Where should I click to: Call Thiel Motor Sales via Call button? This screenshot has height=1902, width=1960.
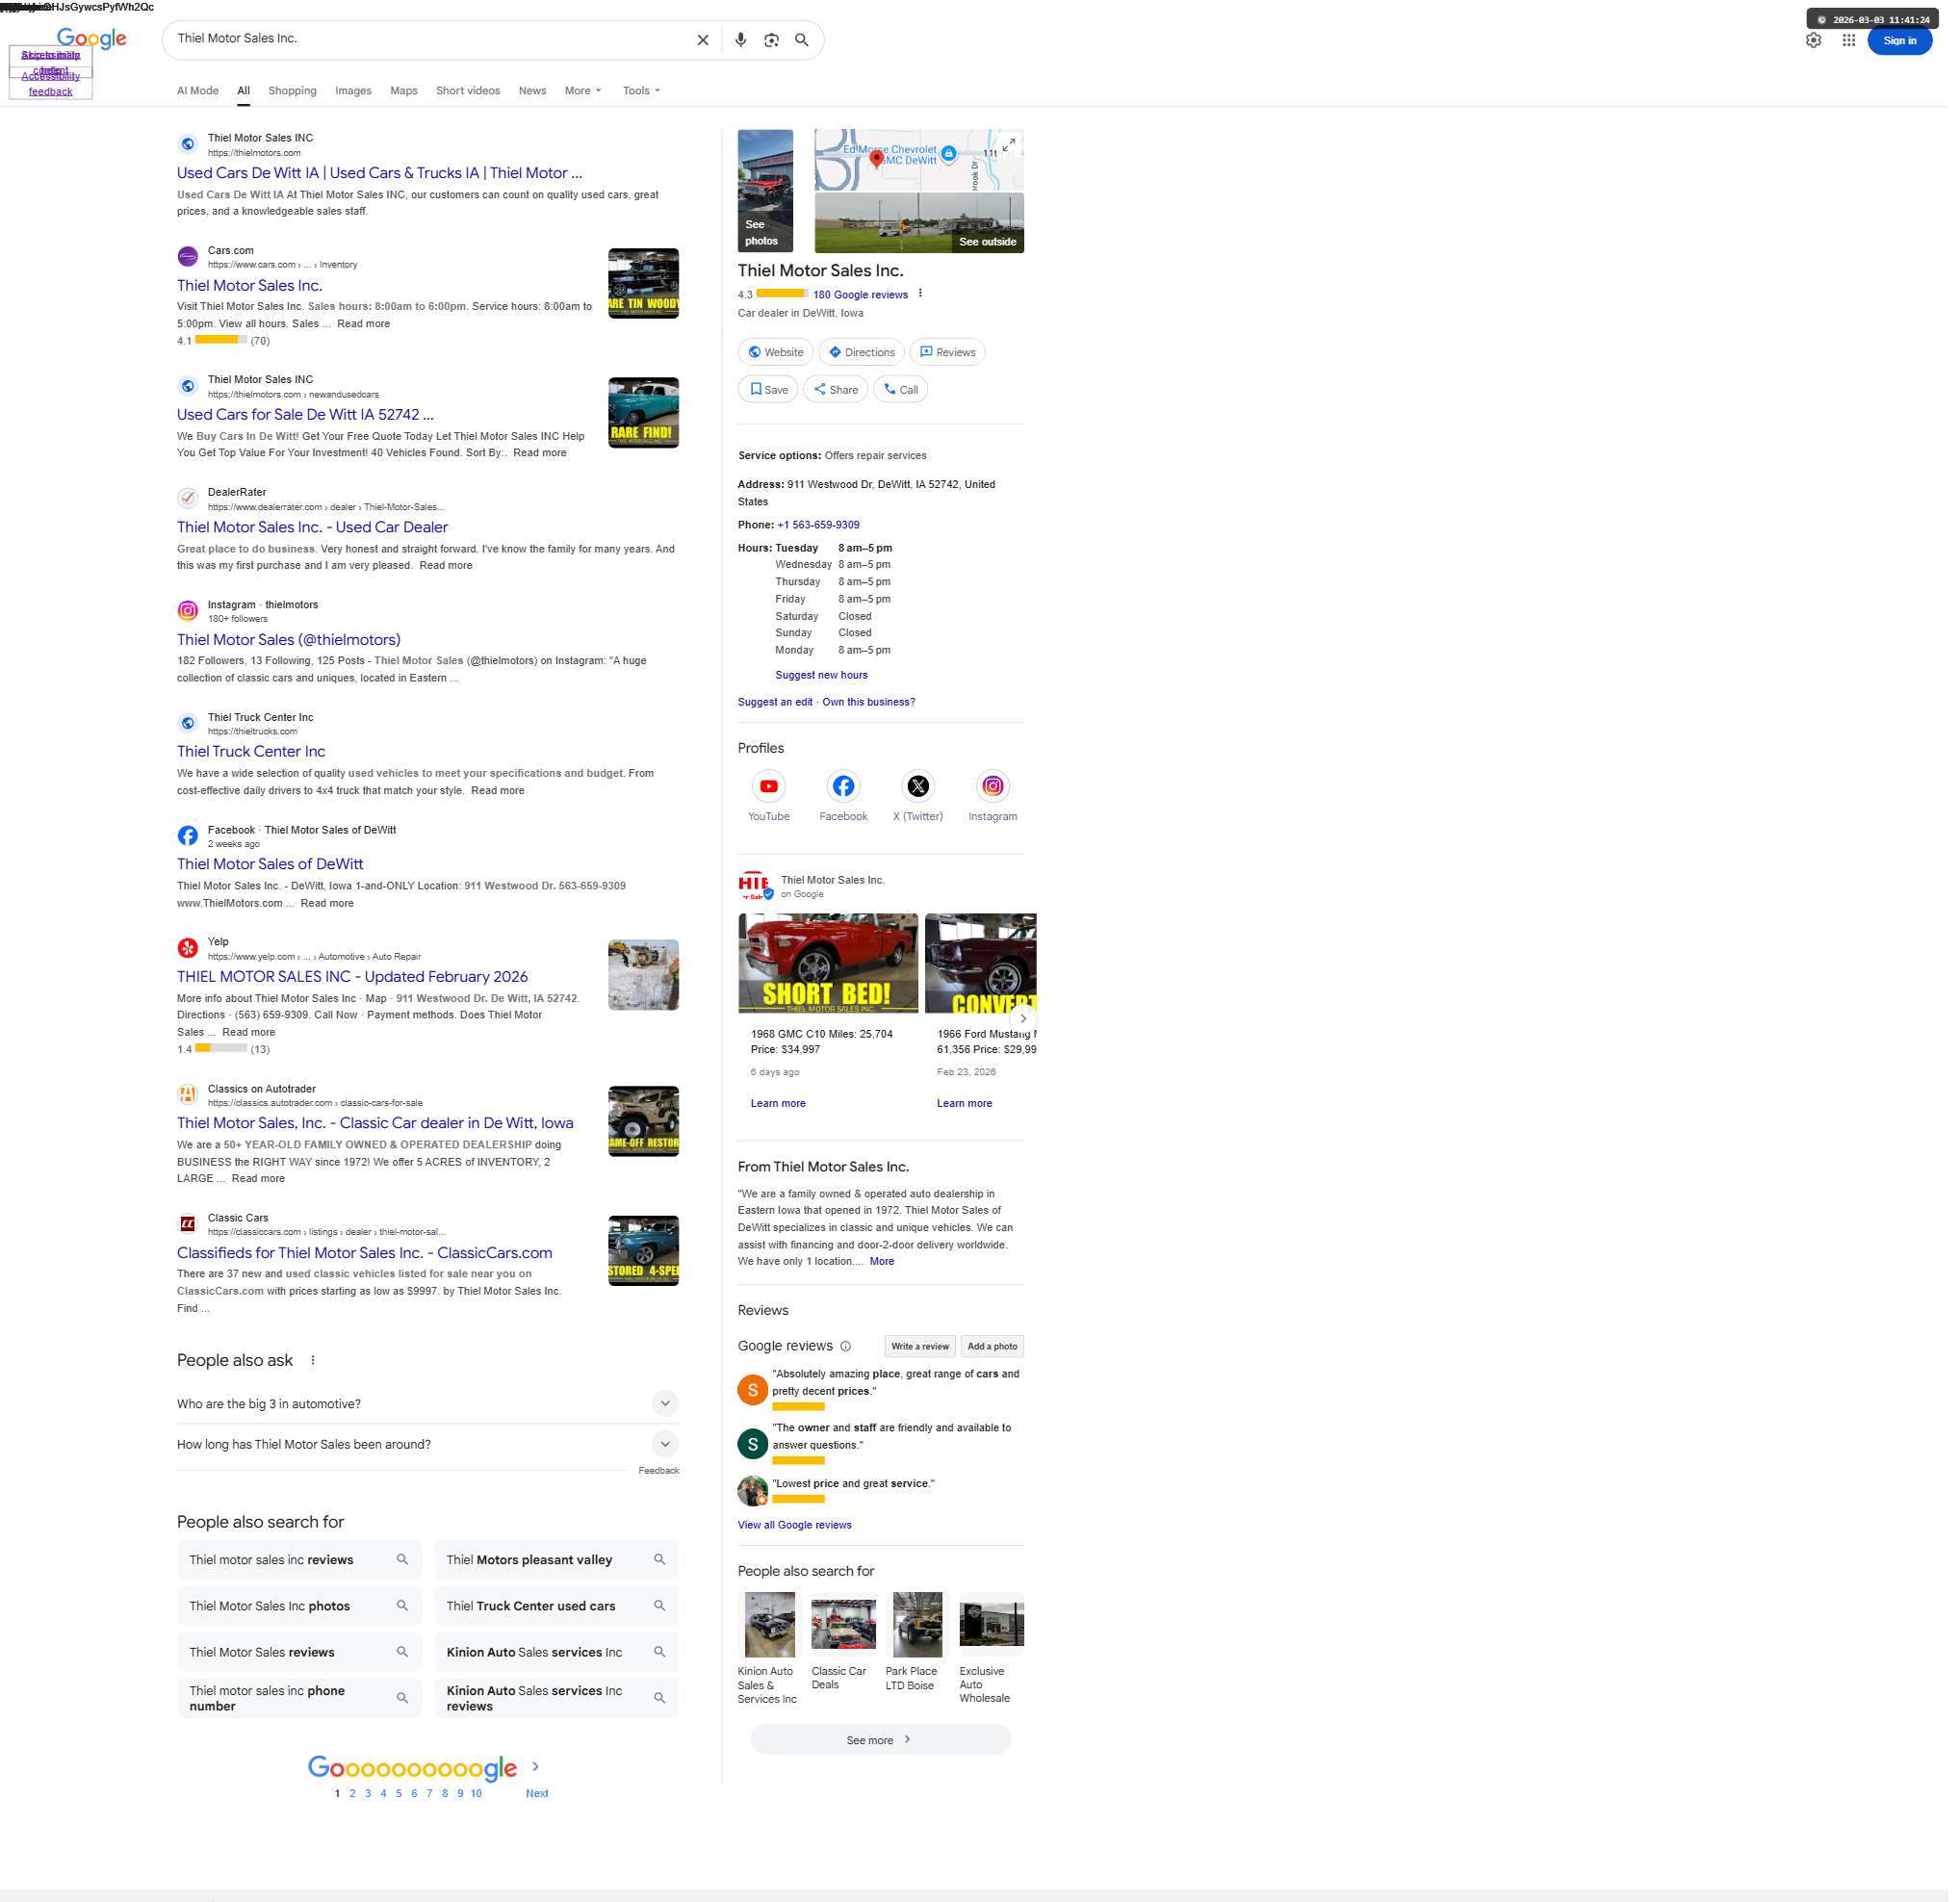point(900,389)
